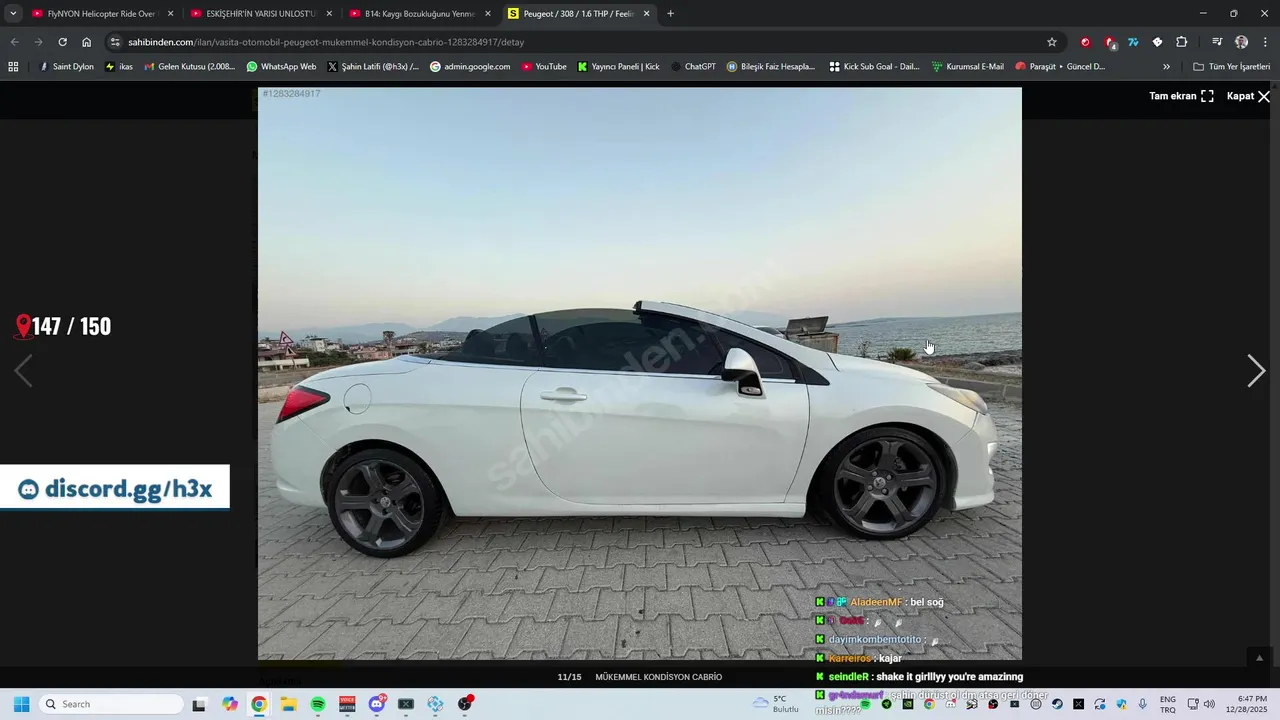Go back to previous car photo

(23, 371)
